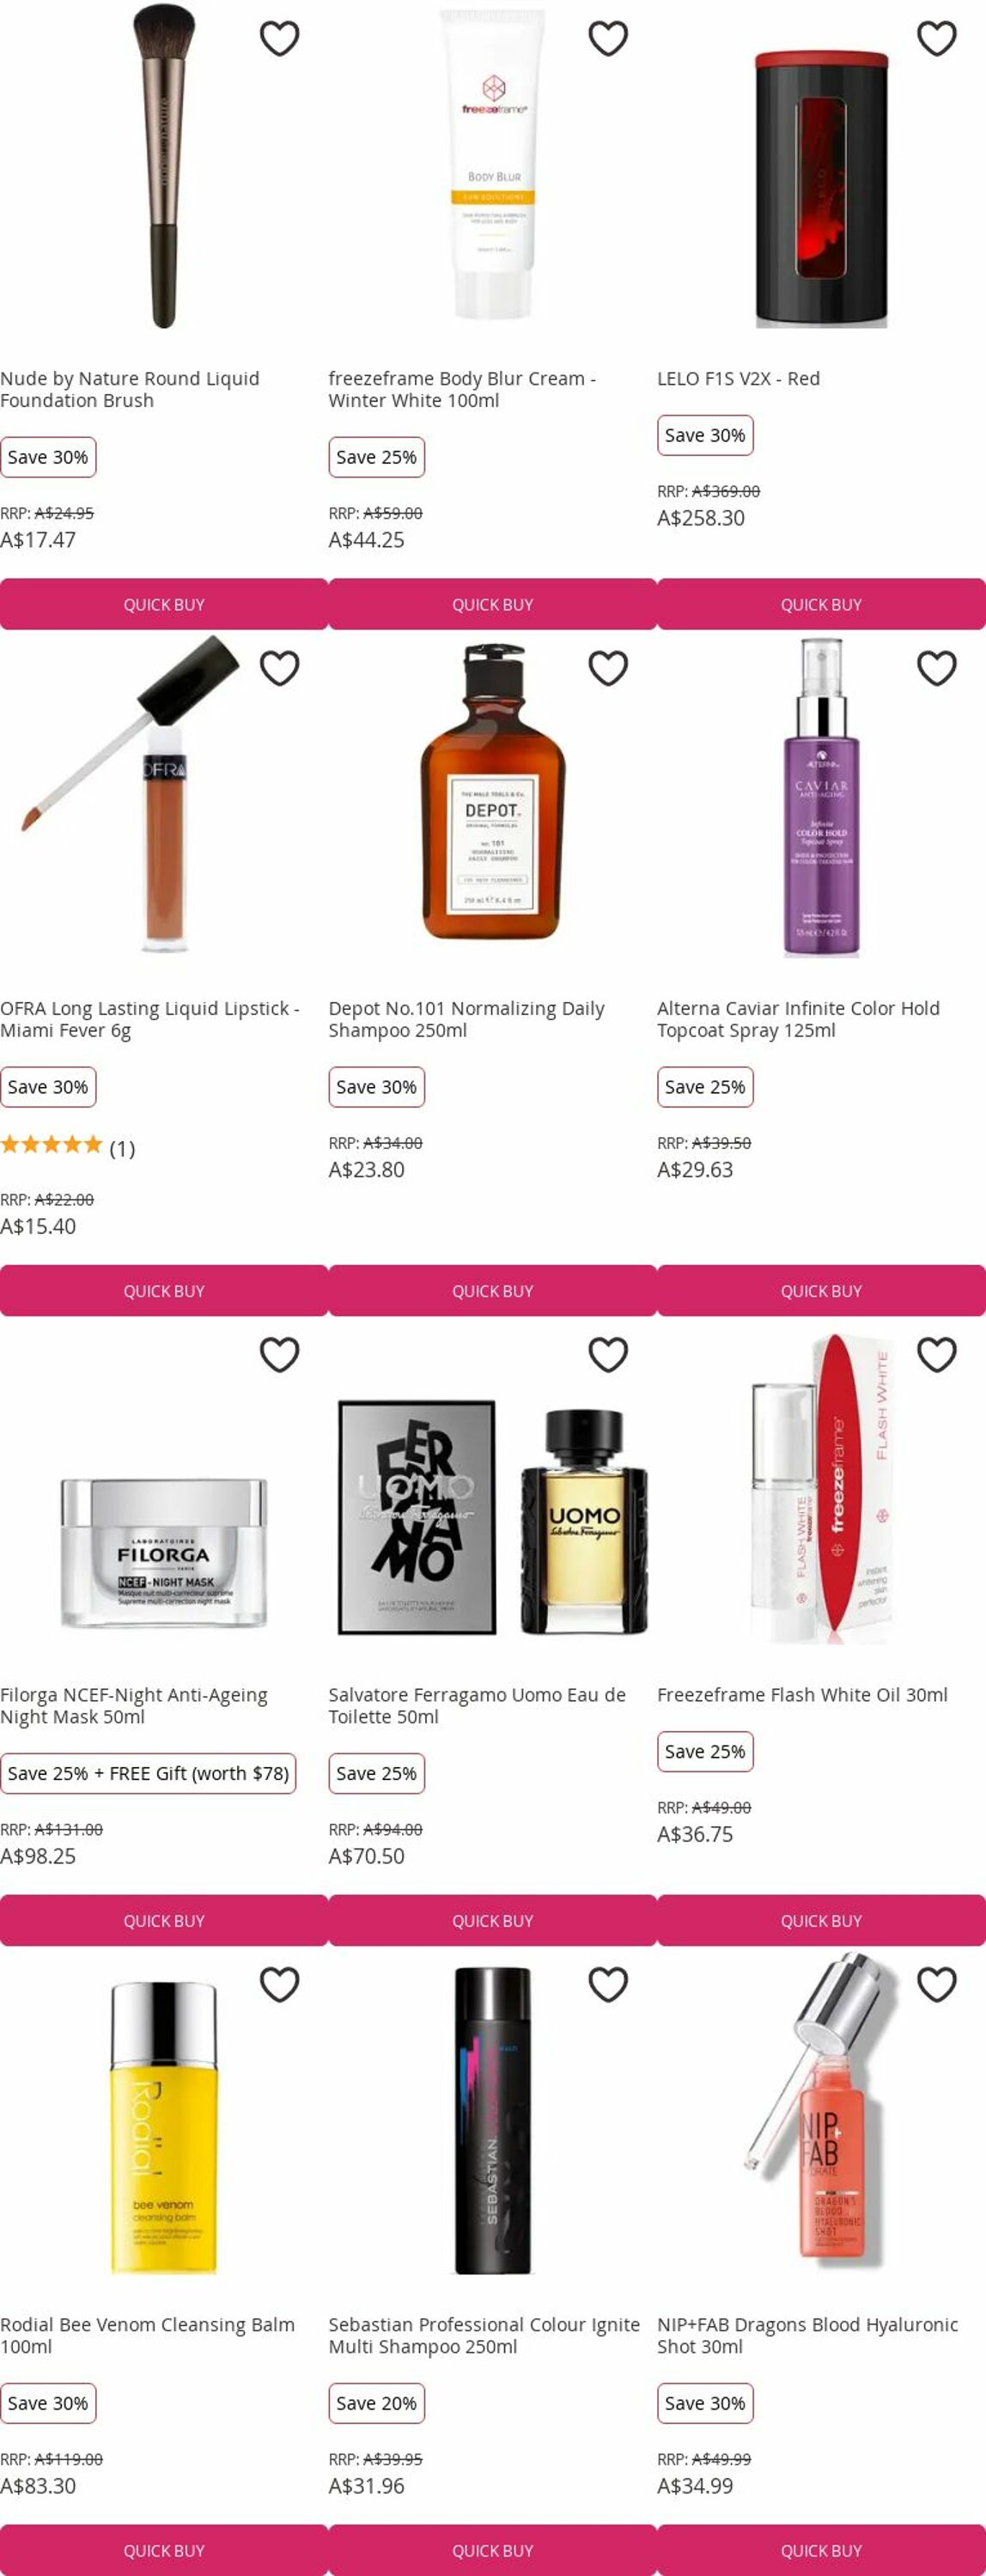Add Nude by Nature brush to wishlist
Viewport: 986px width, 2576px height.
click(279, 38)
